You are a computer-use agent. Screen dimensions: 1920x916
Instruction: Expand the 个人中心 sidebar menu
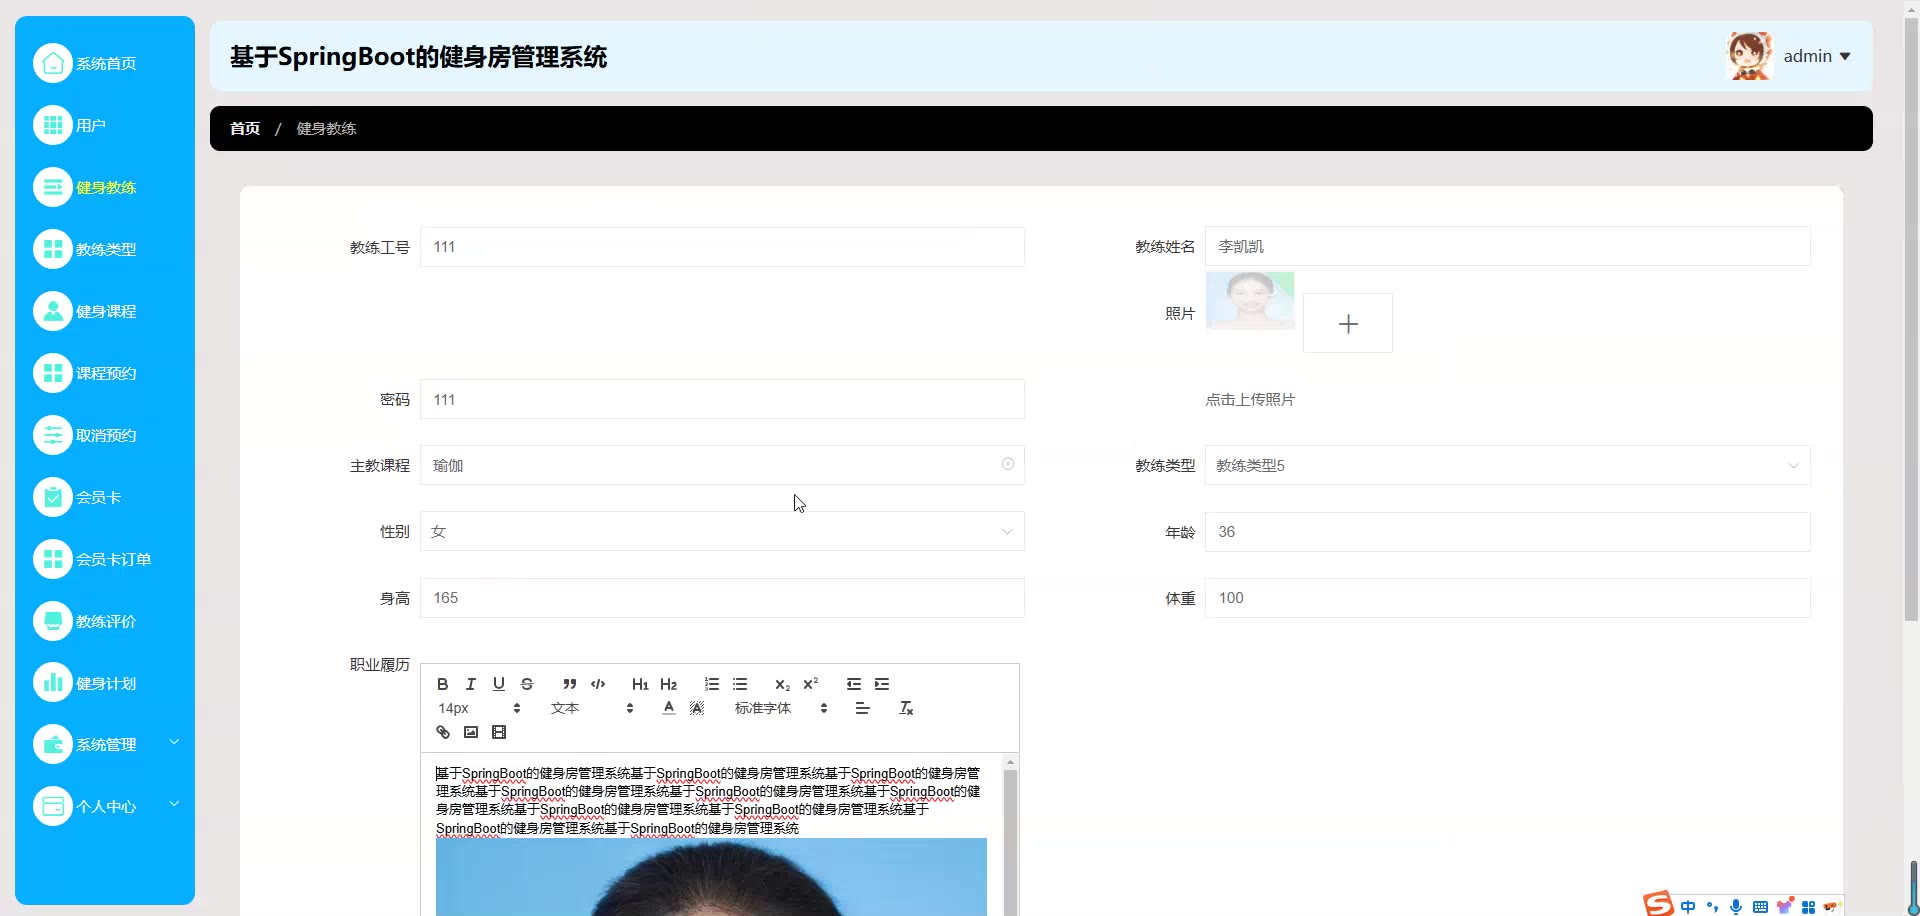click(x=105, y=806)
